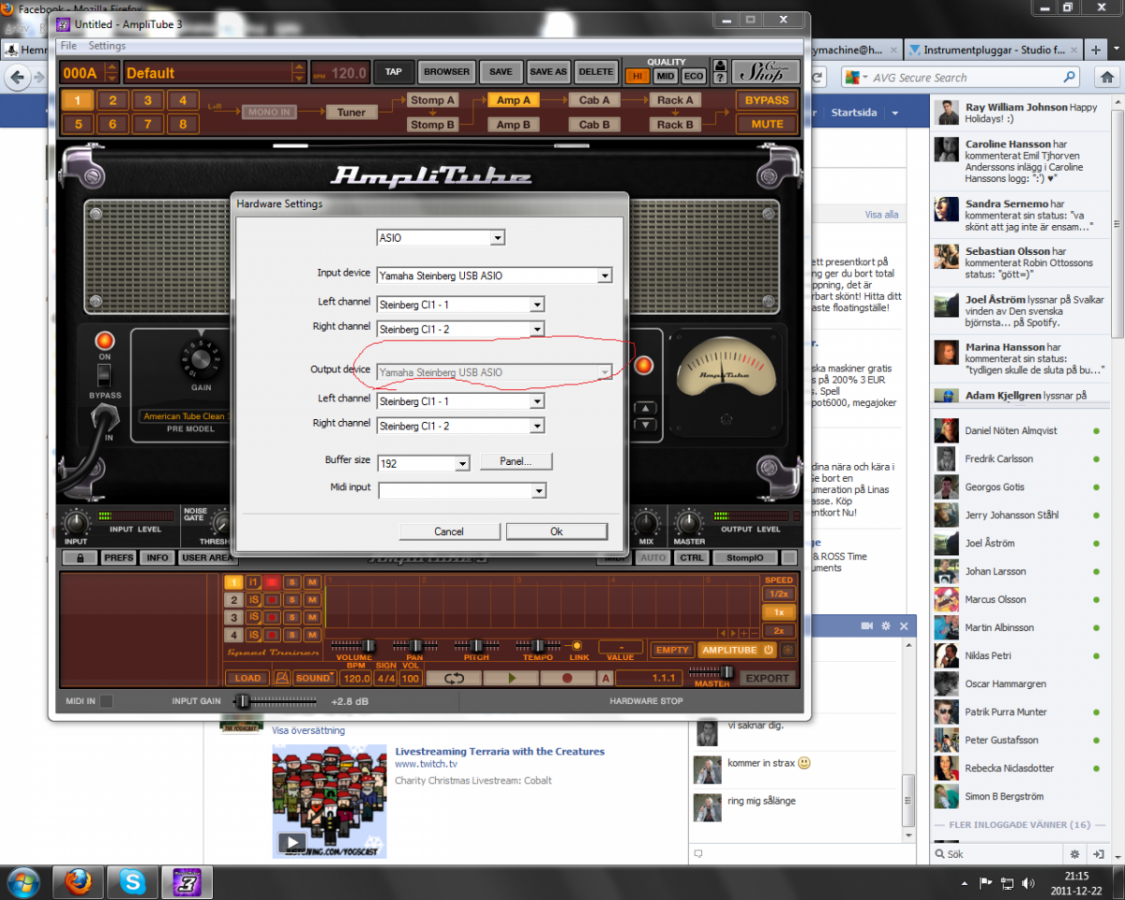This screenshot has height=900, width=1125.
Task: Open the Buffer size dropdown
Action: (462, 464)
